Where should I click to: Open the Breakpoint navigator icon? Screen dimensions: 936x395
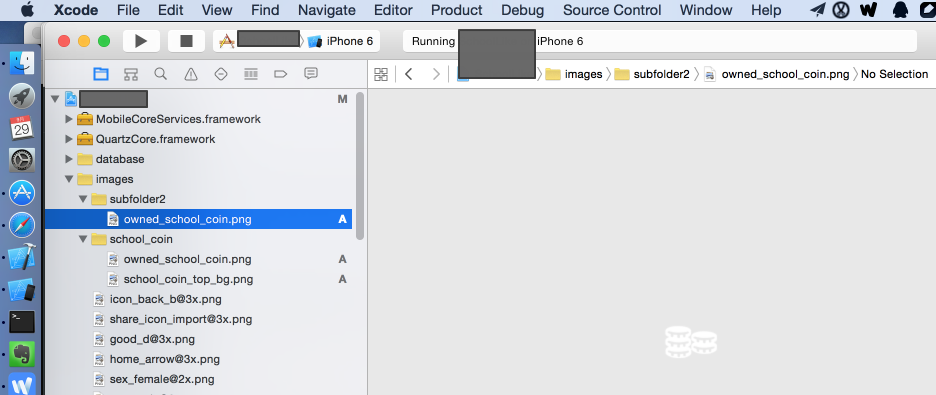pos(281,74)
